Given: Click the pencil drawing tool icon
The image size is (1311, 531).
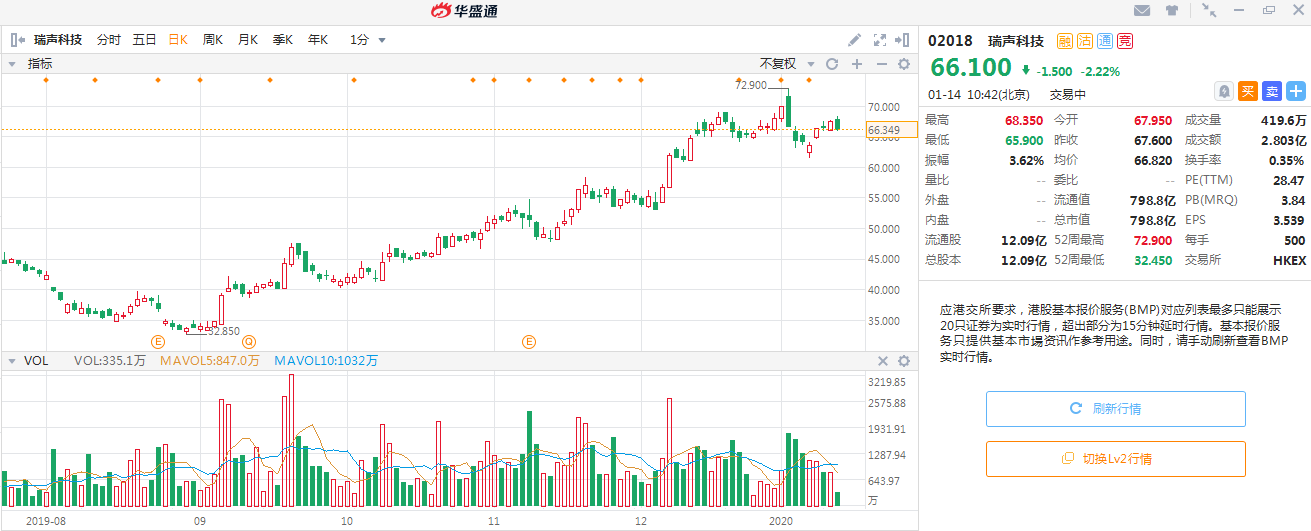Looking at the screenshot, I should [x=854, y=40].
